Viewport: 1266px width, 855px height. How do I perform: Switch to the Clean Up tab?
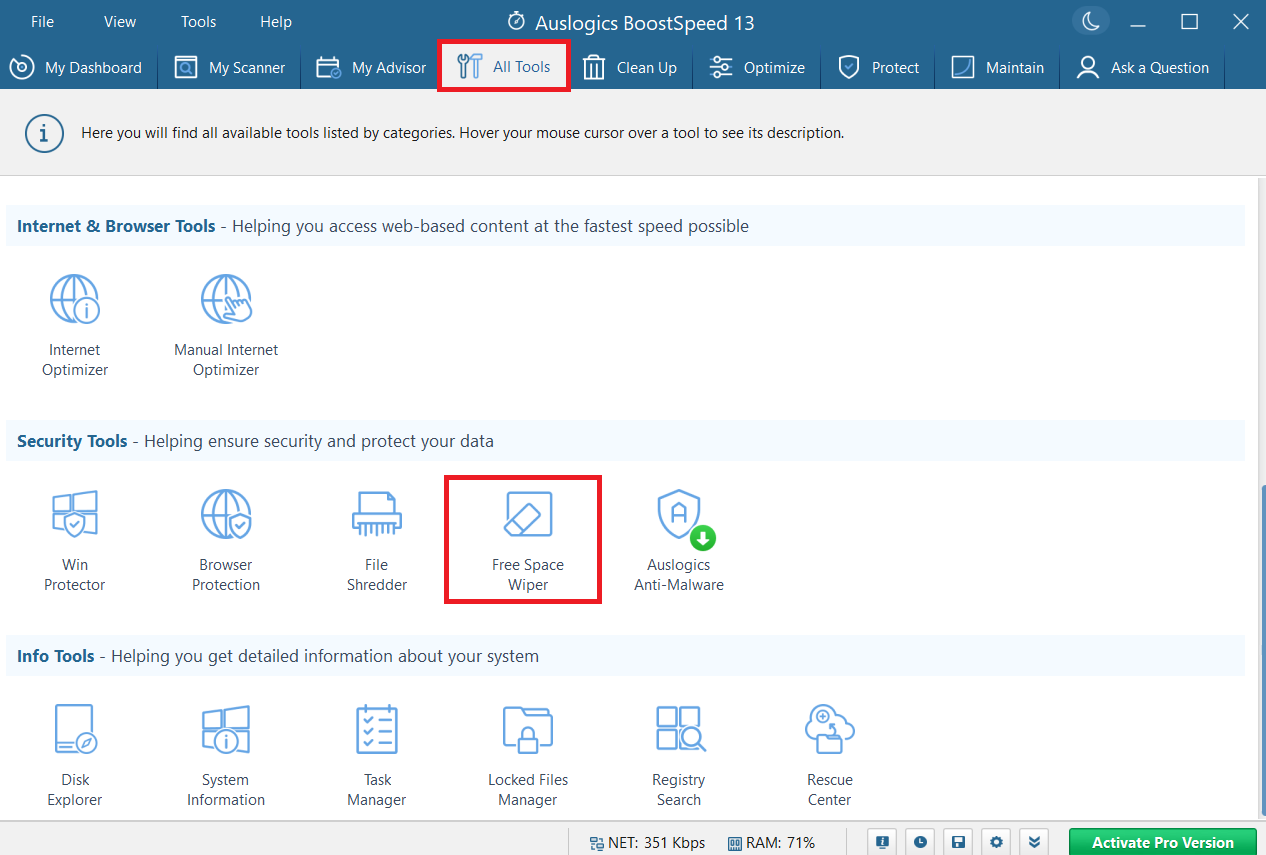(x=630, y=67)
